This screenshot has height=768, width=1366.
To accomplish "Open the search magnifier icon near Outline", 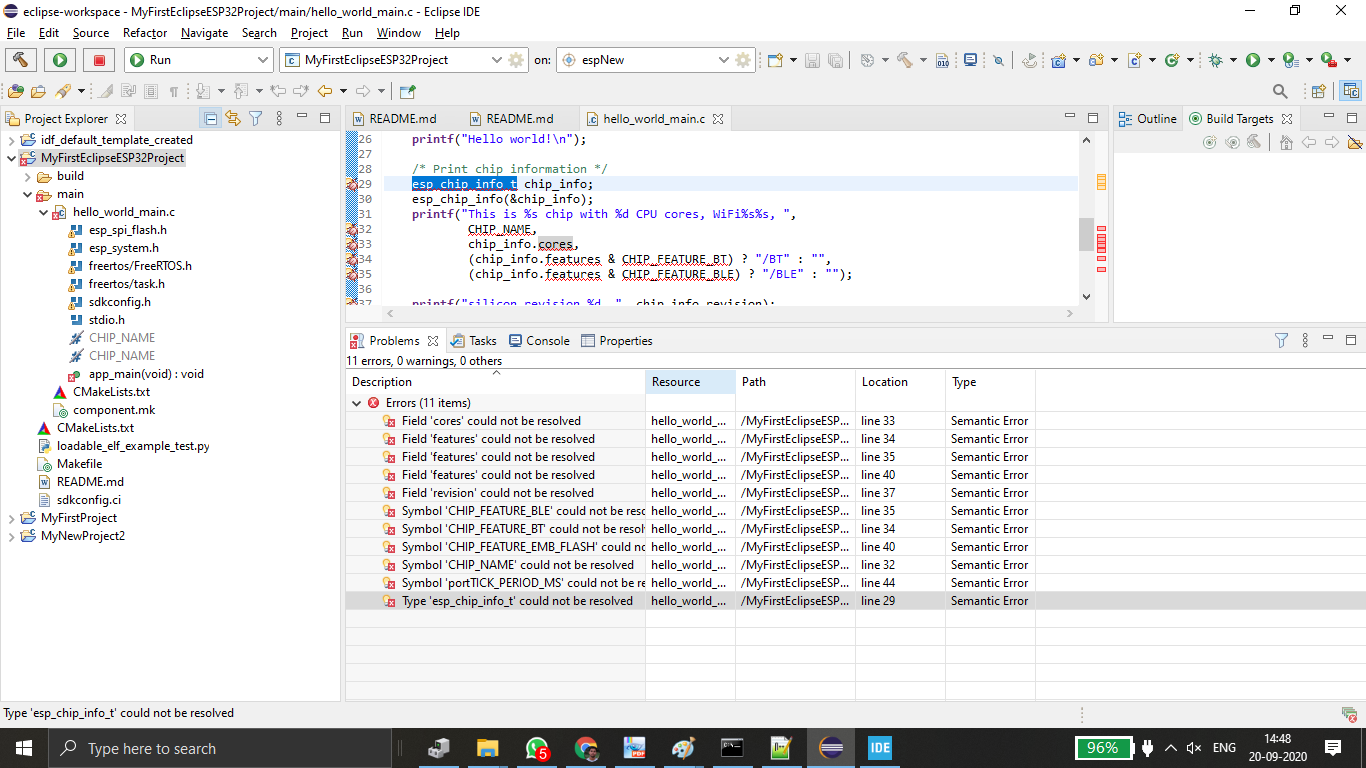I will pos(1281,90).
